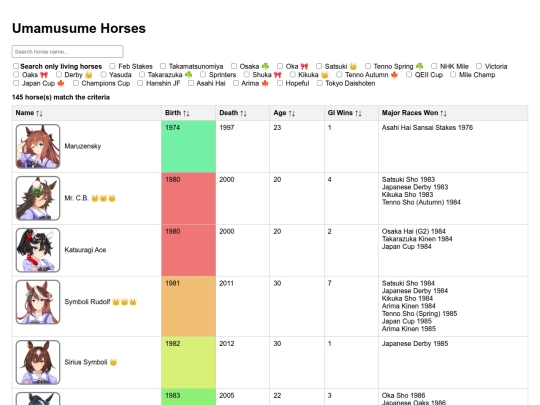This screenshot has height=405, width=540.
Task: Click the green 1974 birth year cell
Action: click(x=188, y=146)
